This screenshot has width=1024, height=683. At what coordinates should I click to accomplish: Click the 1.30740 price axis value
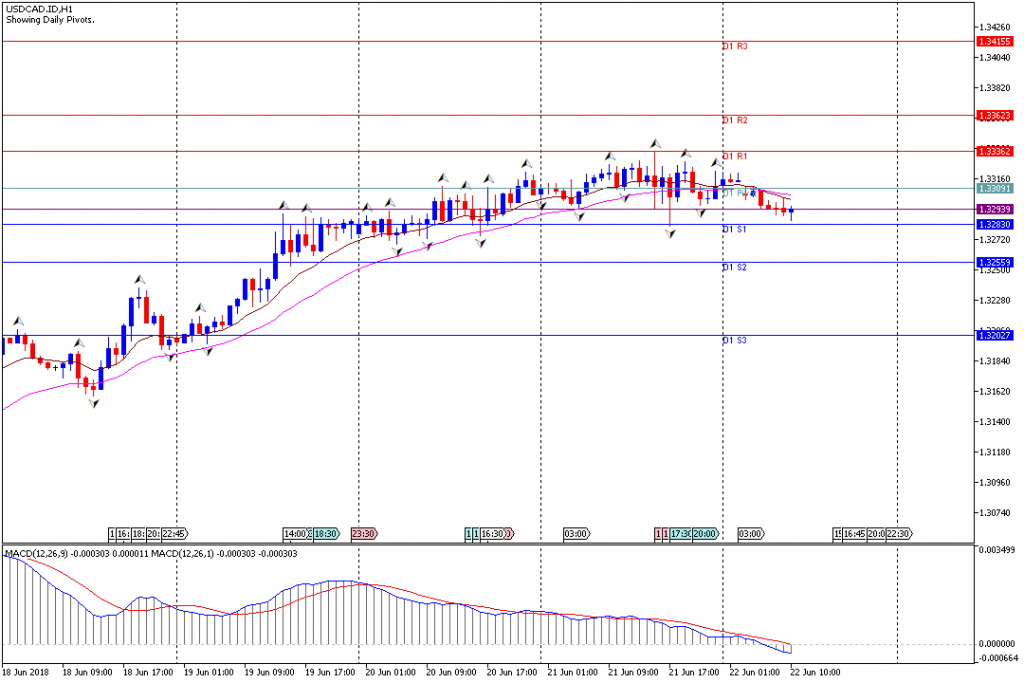[x=995, y=513]
